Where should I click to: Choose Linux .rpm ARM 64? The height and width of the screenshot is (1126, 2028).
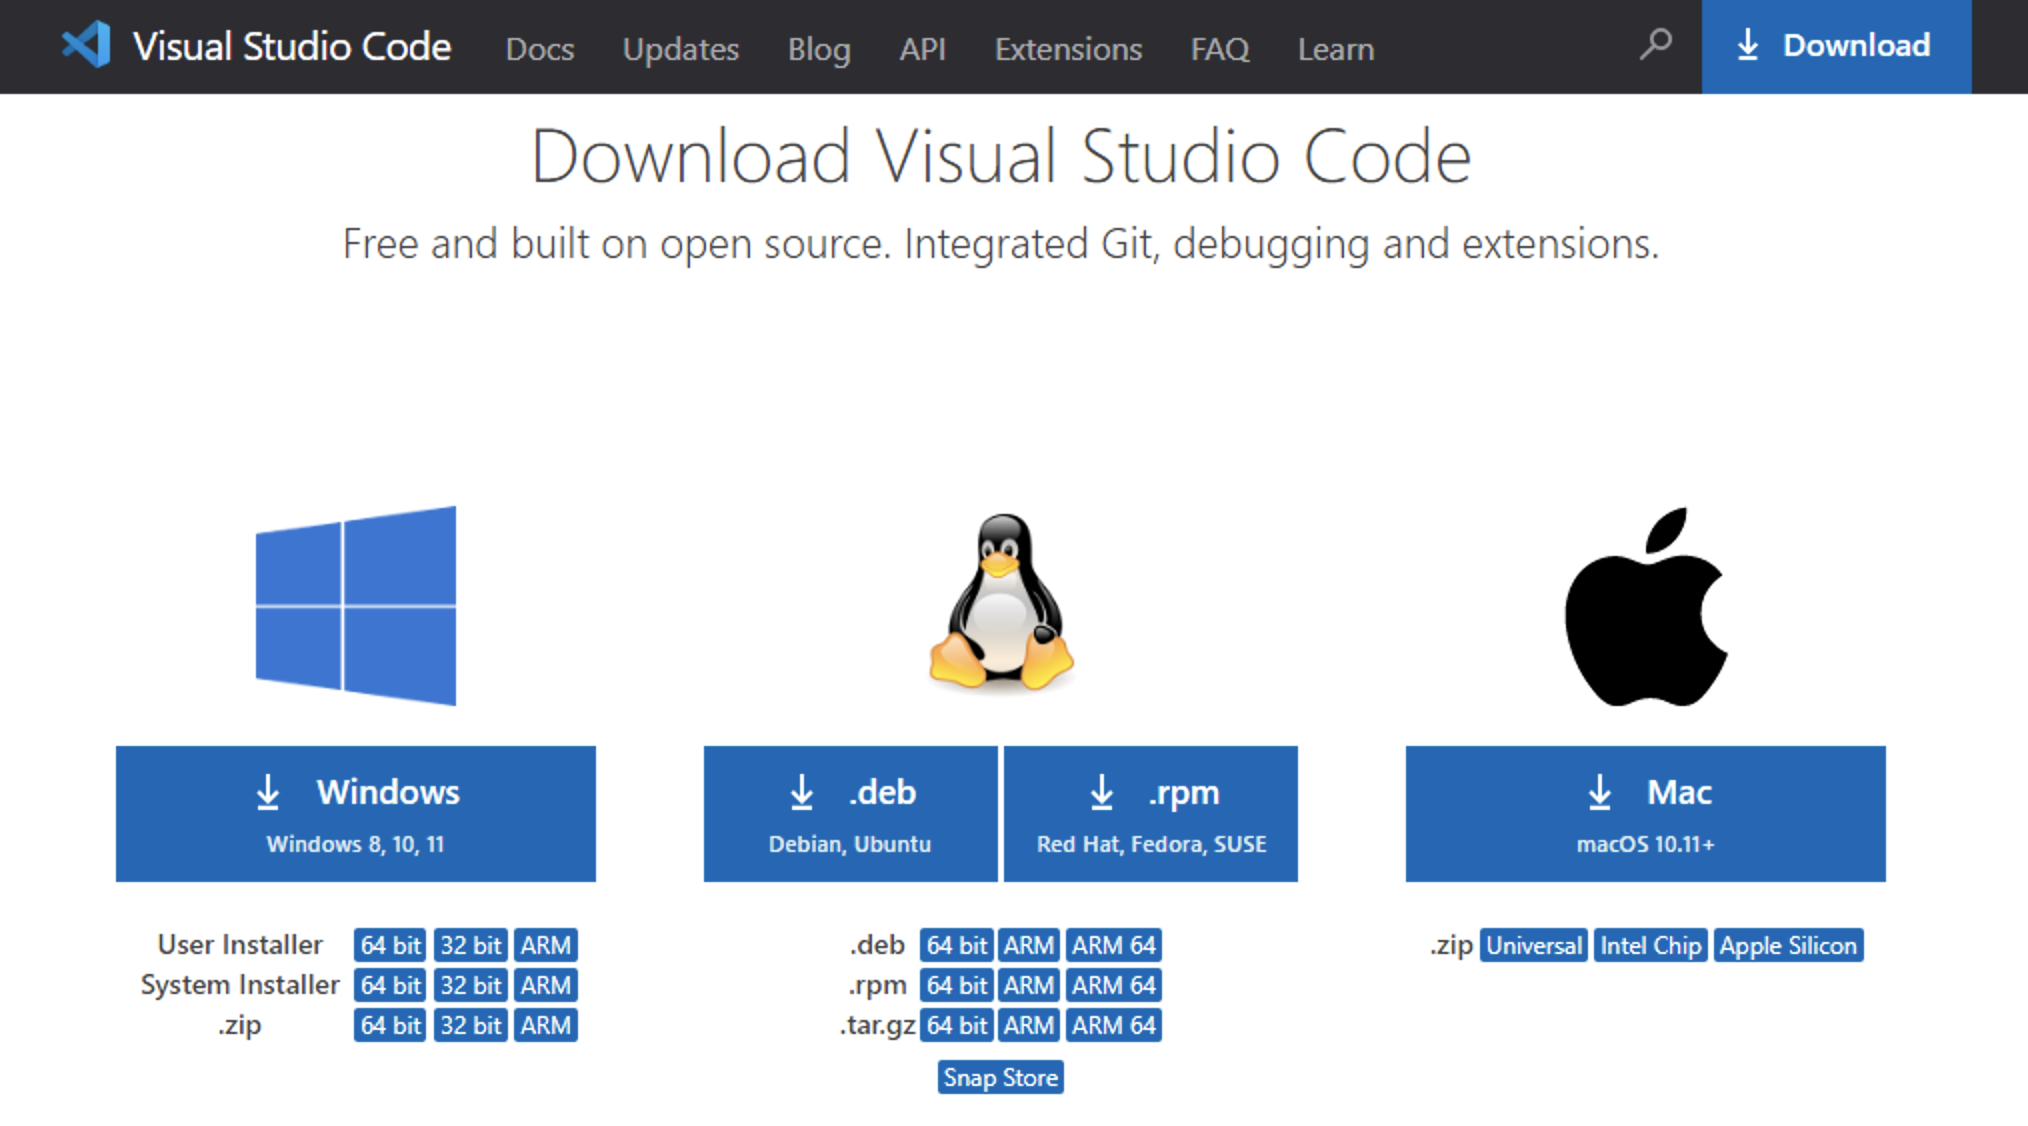pos(1114,985)
